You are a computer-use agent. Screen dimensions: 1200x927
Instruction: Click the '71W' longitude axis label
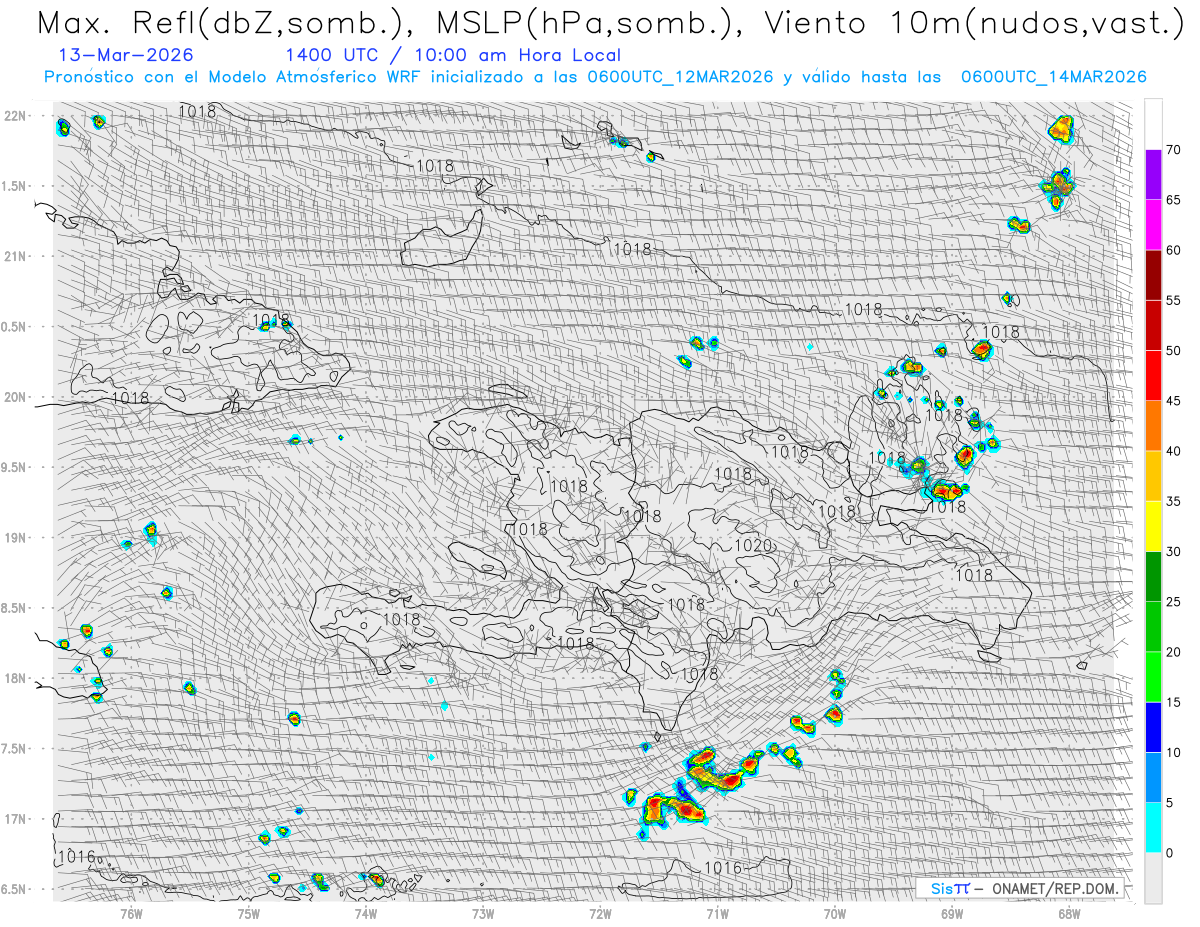pos(717,913)
